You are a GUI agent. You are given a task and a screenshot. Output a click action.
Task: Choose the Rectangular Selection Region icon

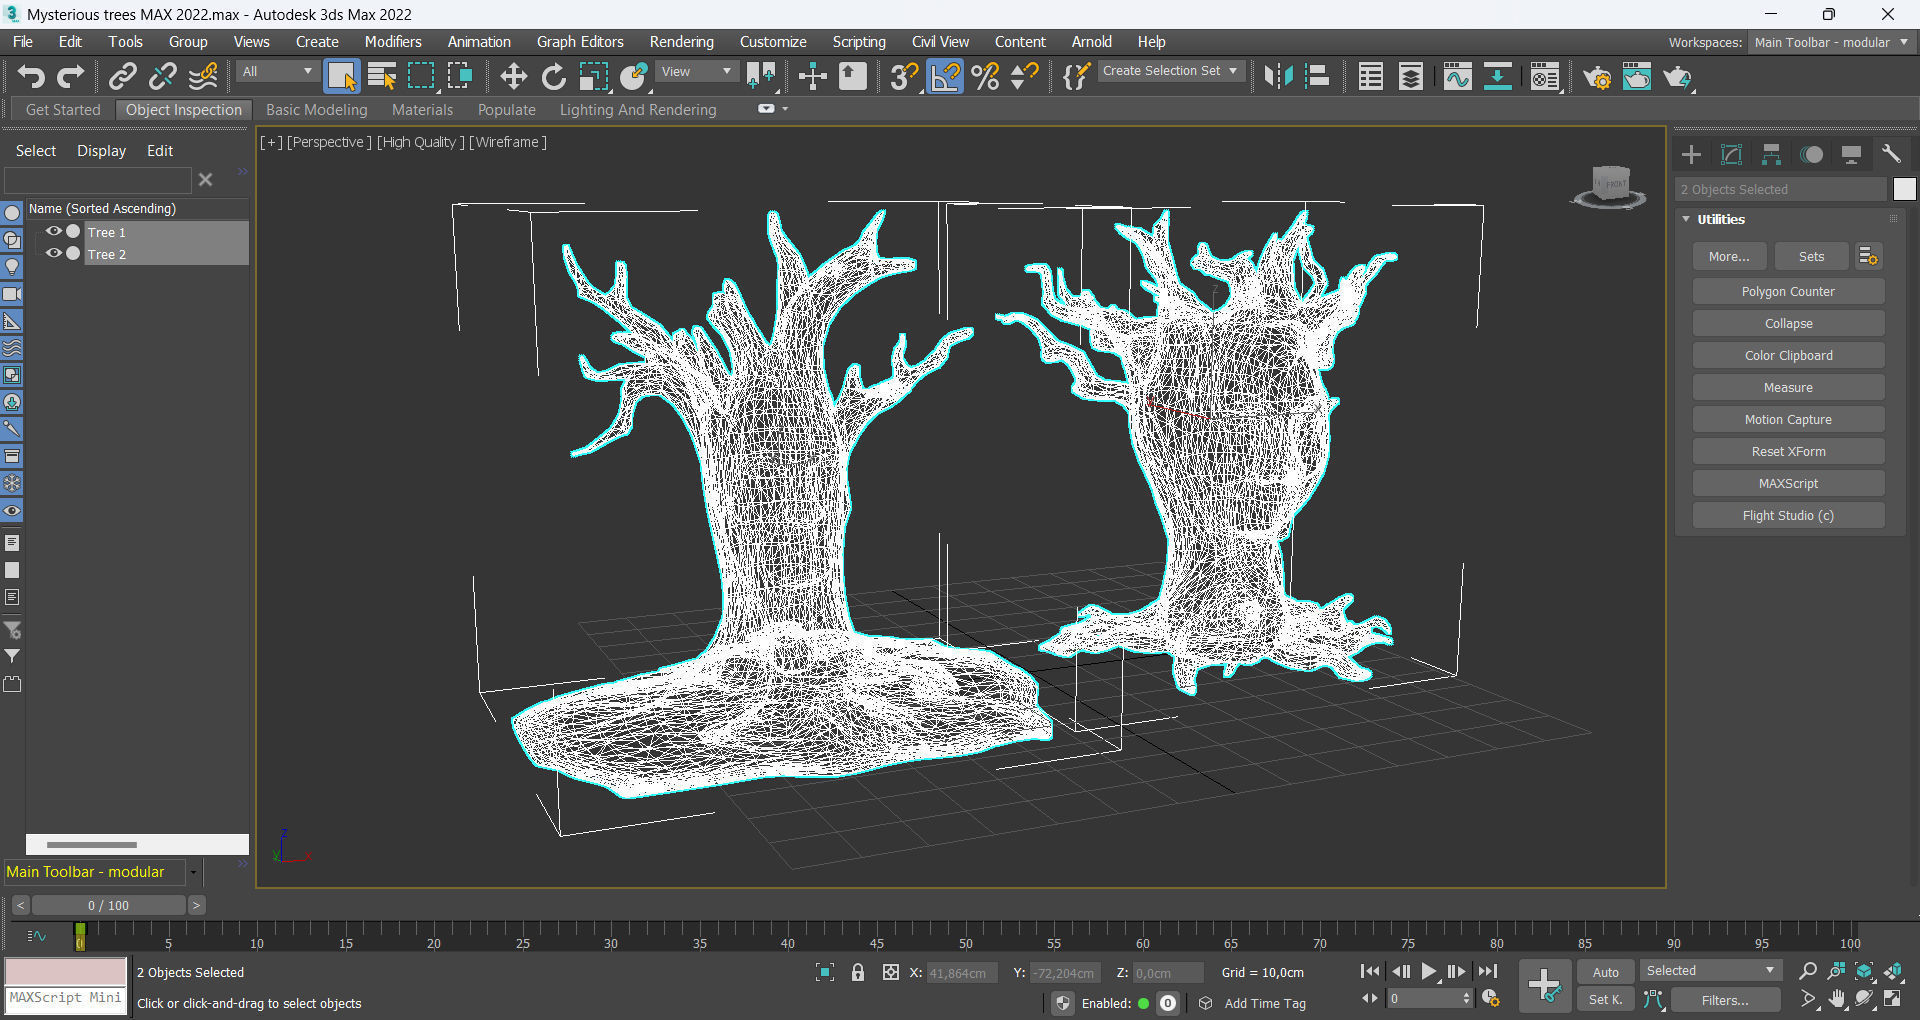point(421,77)
